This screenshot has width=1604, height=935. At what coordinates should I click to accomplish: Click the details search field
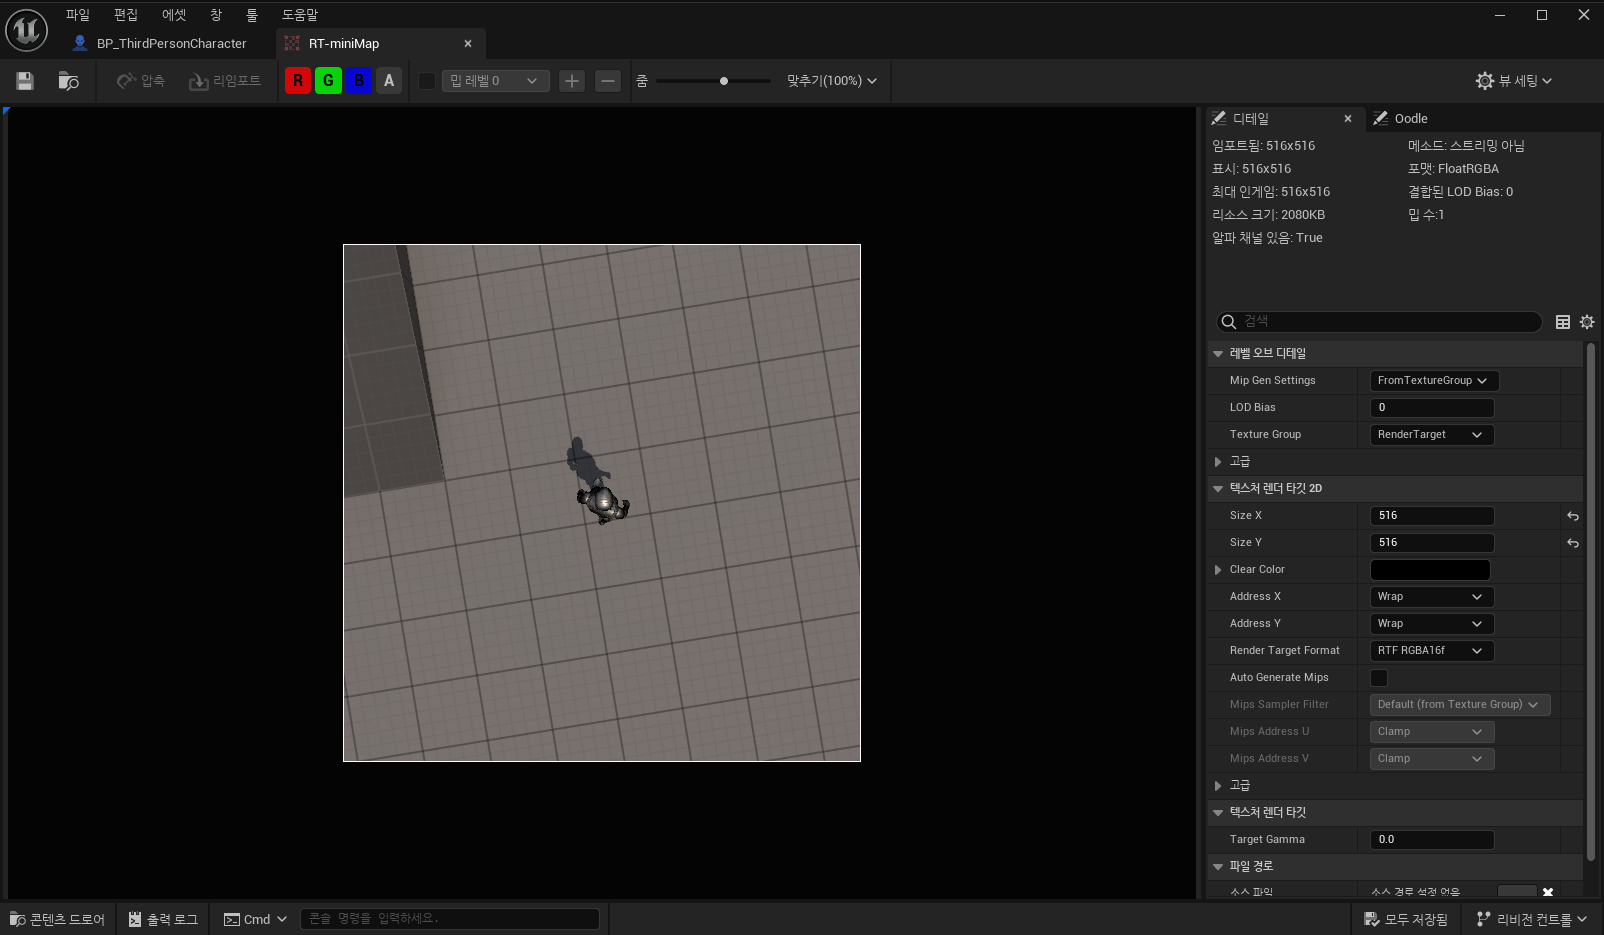pos(1379,322)
